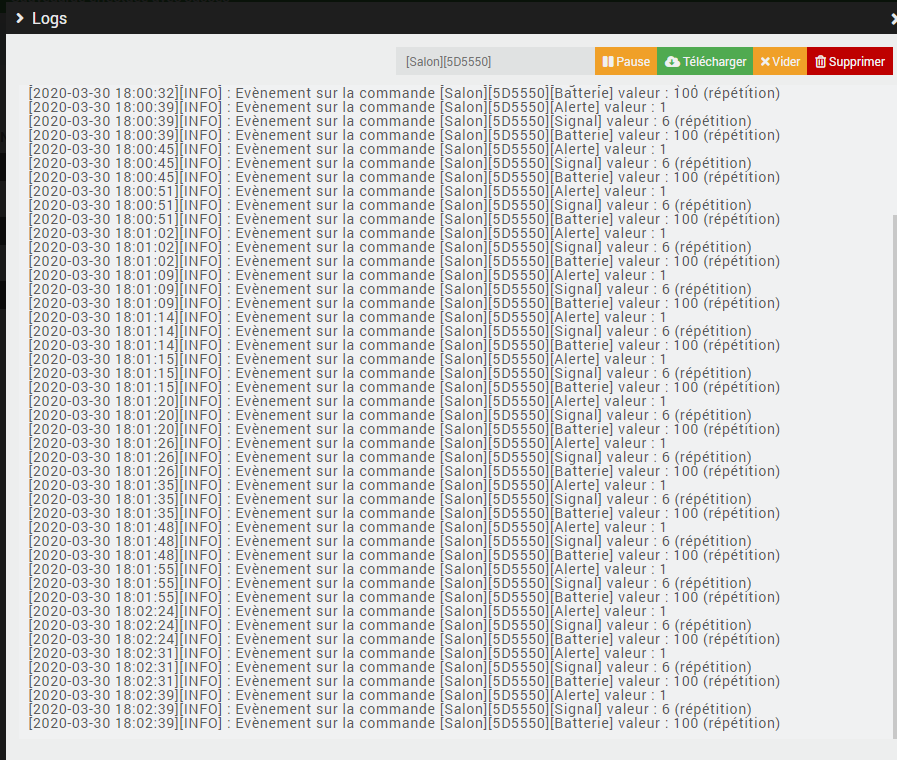897x760 pixels.
Task: Select log line 18:02:31 Batterie valeur 100
Action: [404, 682]
